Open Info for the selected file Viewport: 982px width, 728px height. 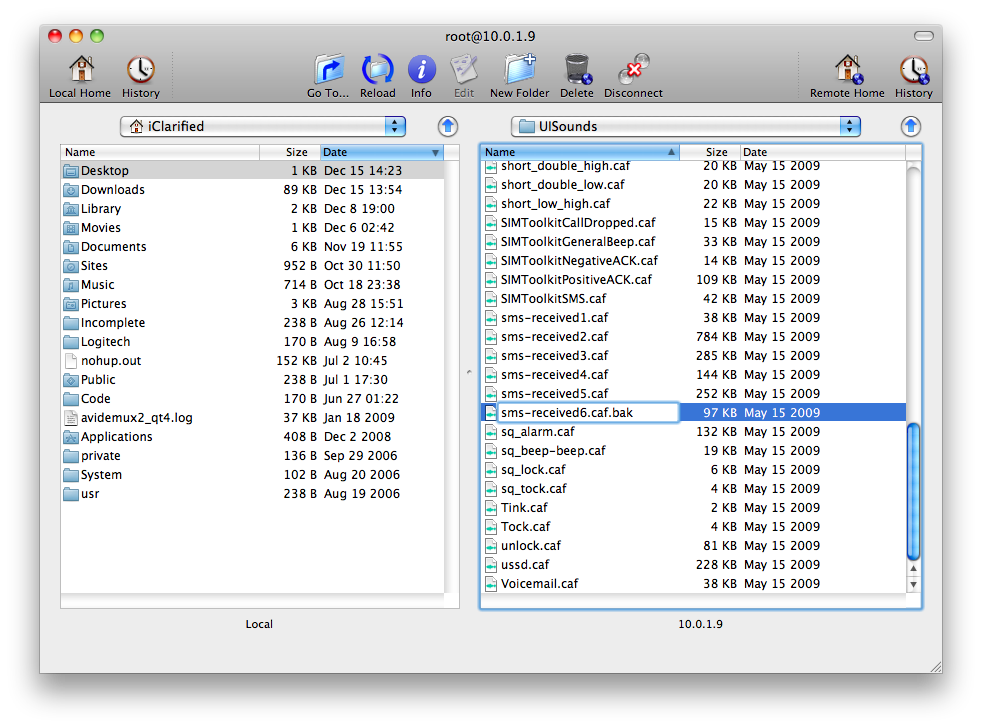(421, 71)
